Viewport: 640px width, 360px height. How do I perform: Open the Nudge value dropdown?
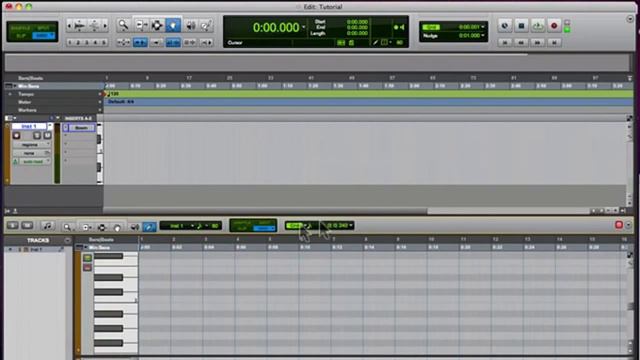(x=483, y=36)
